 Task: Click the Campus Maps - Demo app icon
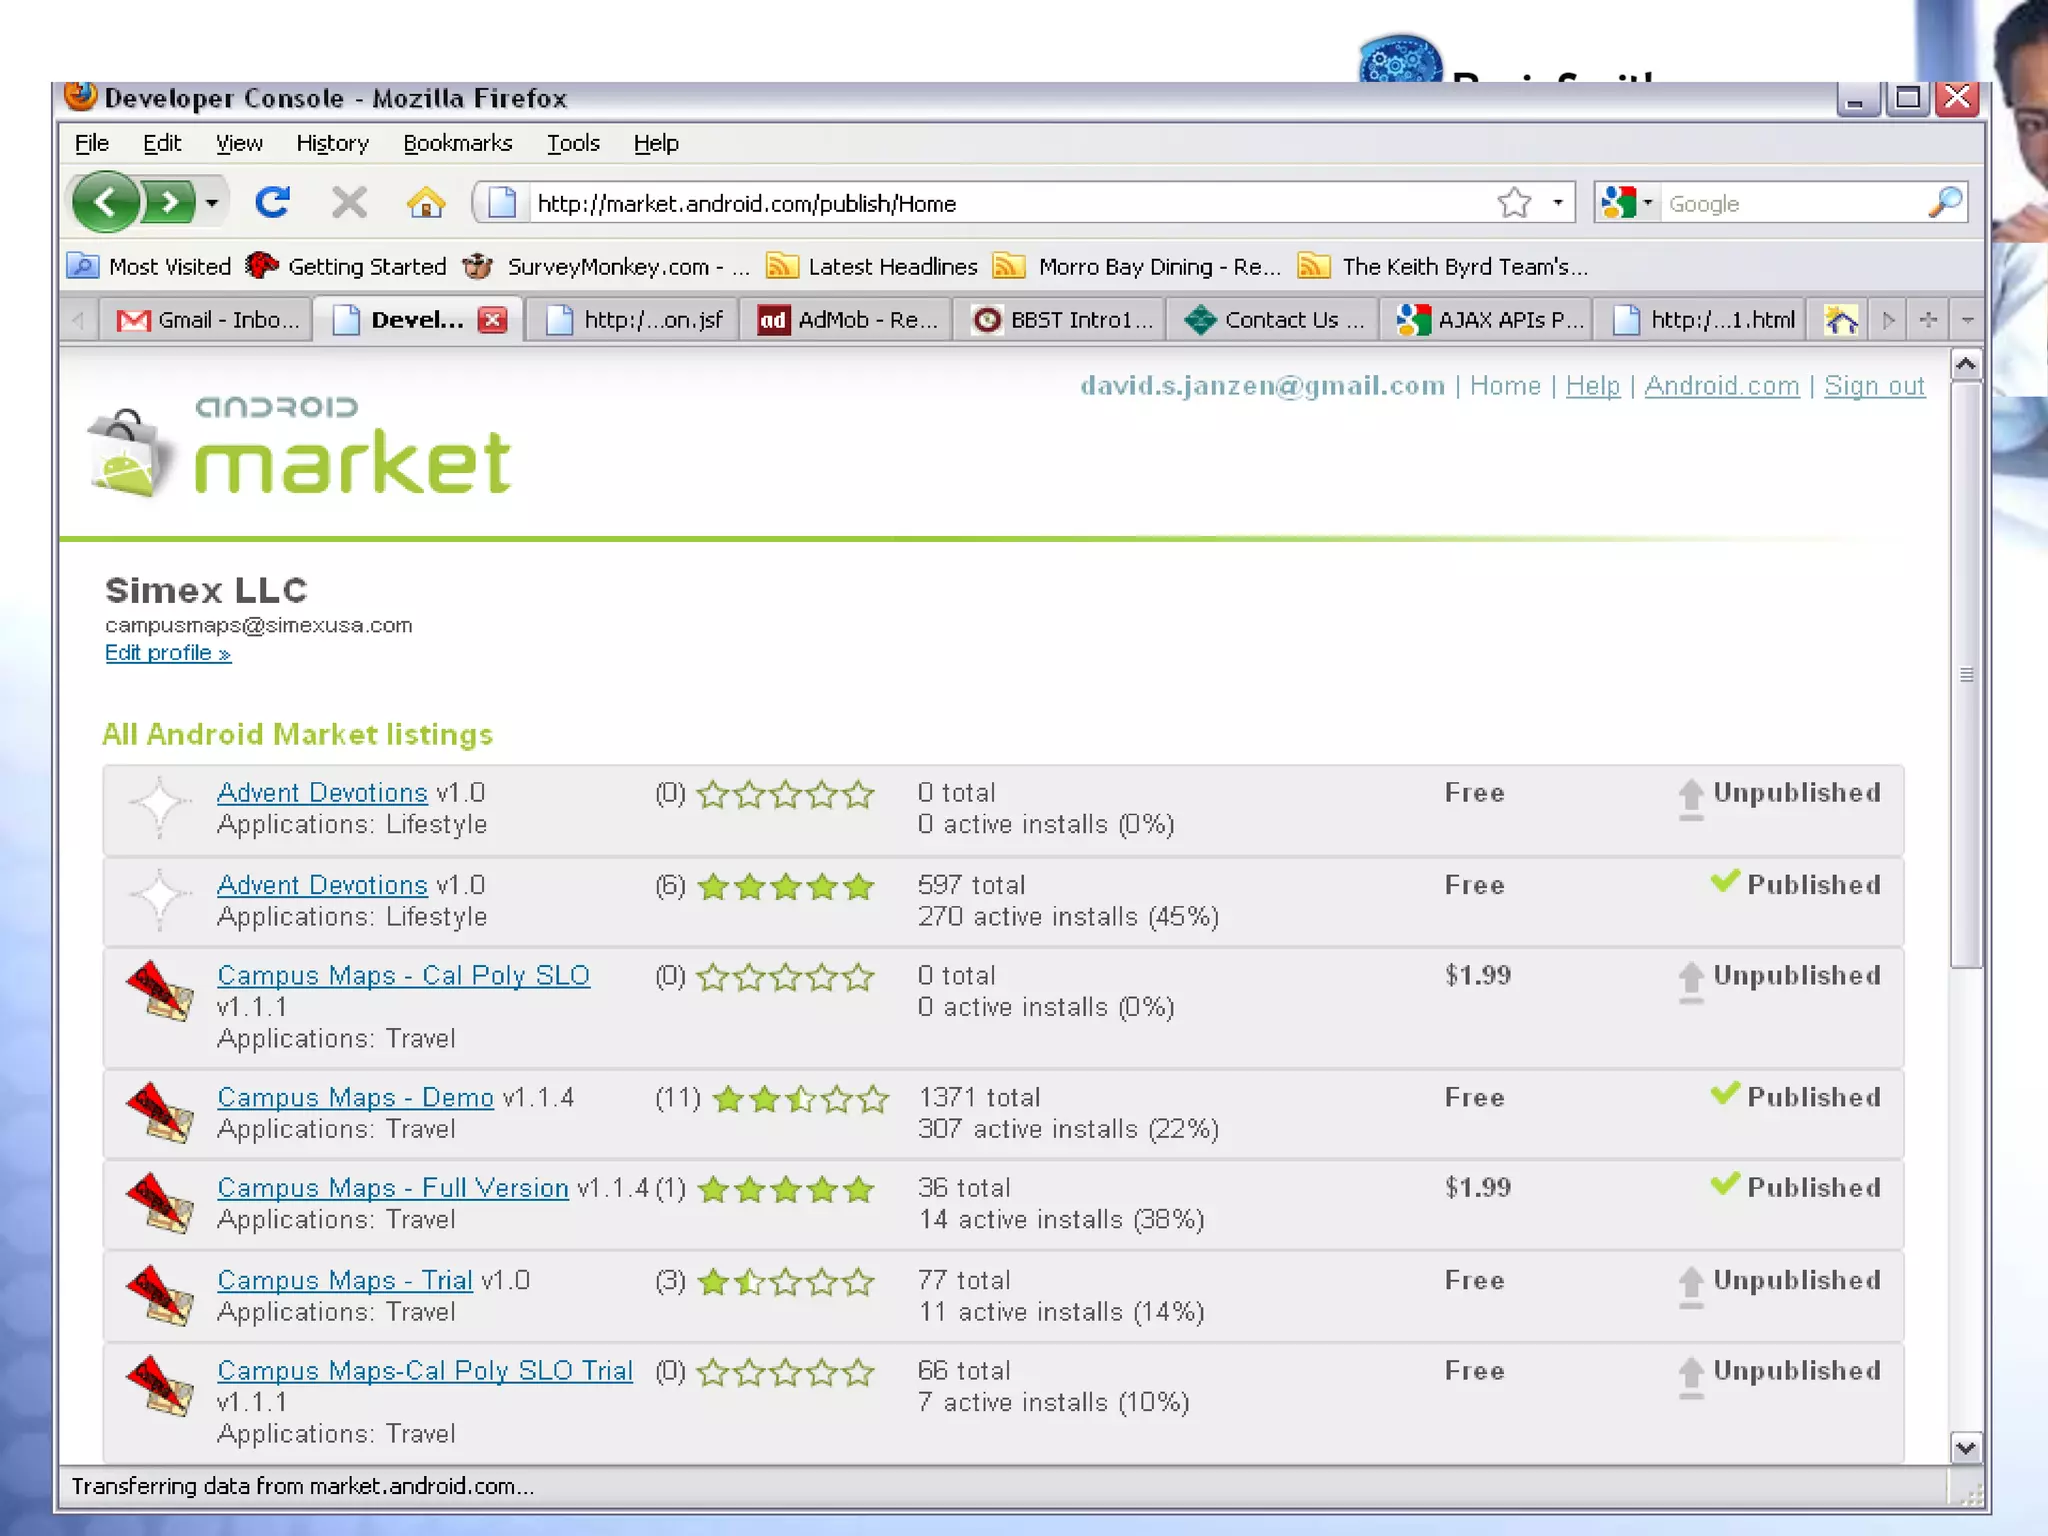[159, 1112]
